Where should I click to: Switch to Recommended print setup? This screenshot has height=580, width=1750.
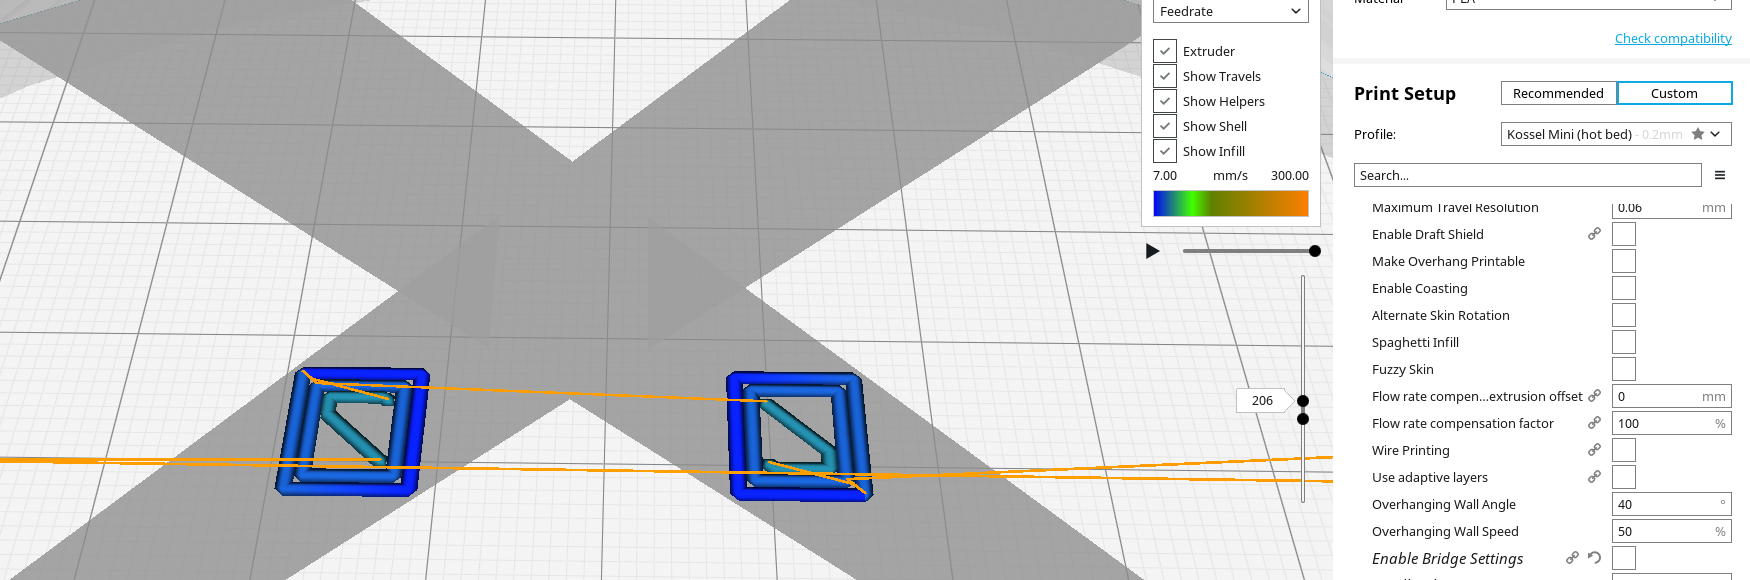(1558, 93)
